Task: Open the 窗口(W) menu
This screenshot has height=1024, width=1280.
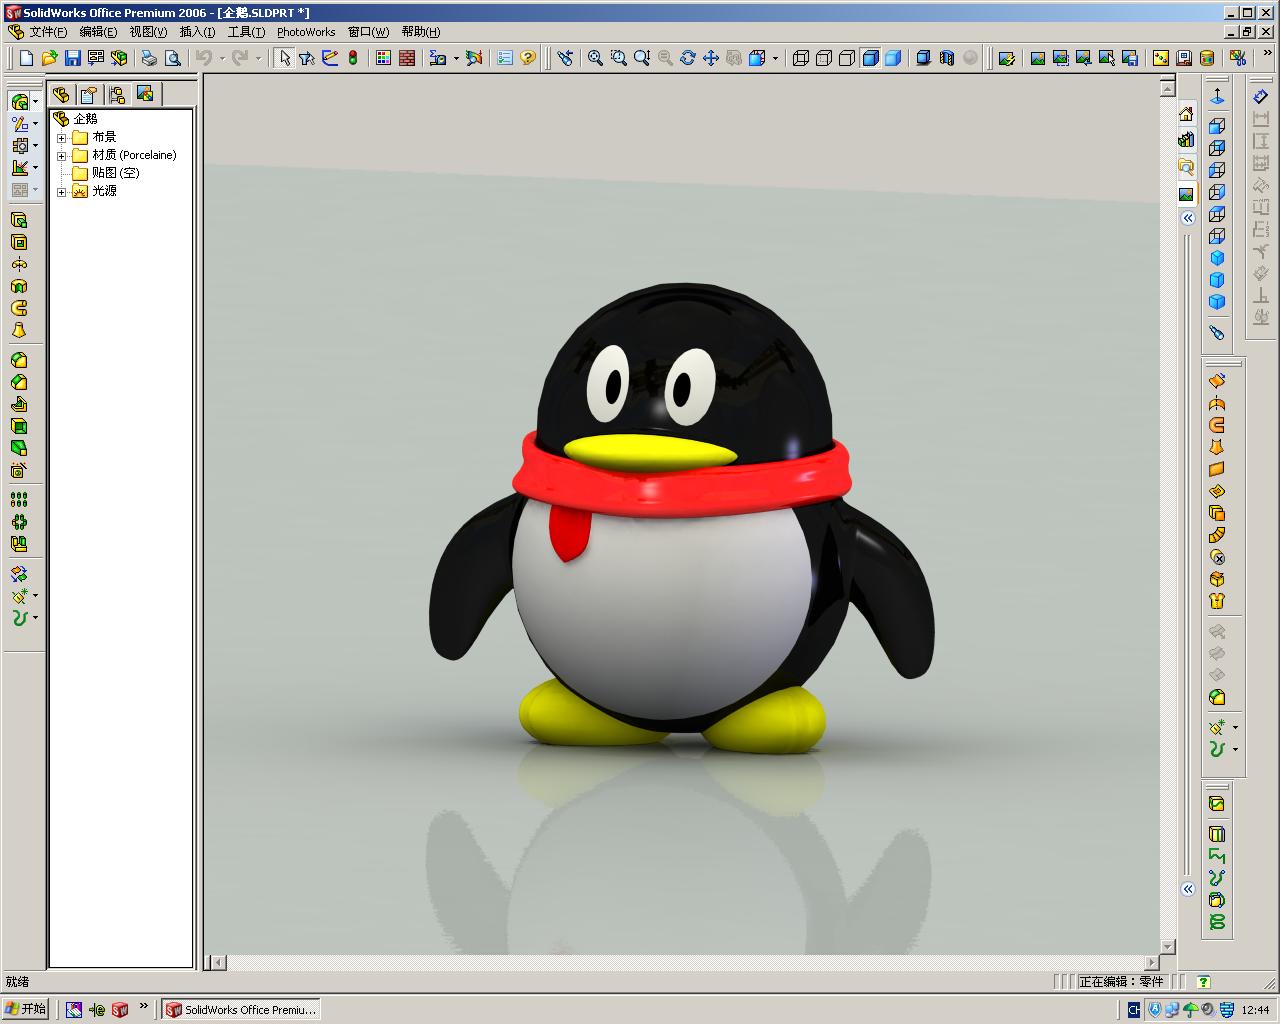Action: (x=368, y=32)
